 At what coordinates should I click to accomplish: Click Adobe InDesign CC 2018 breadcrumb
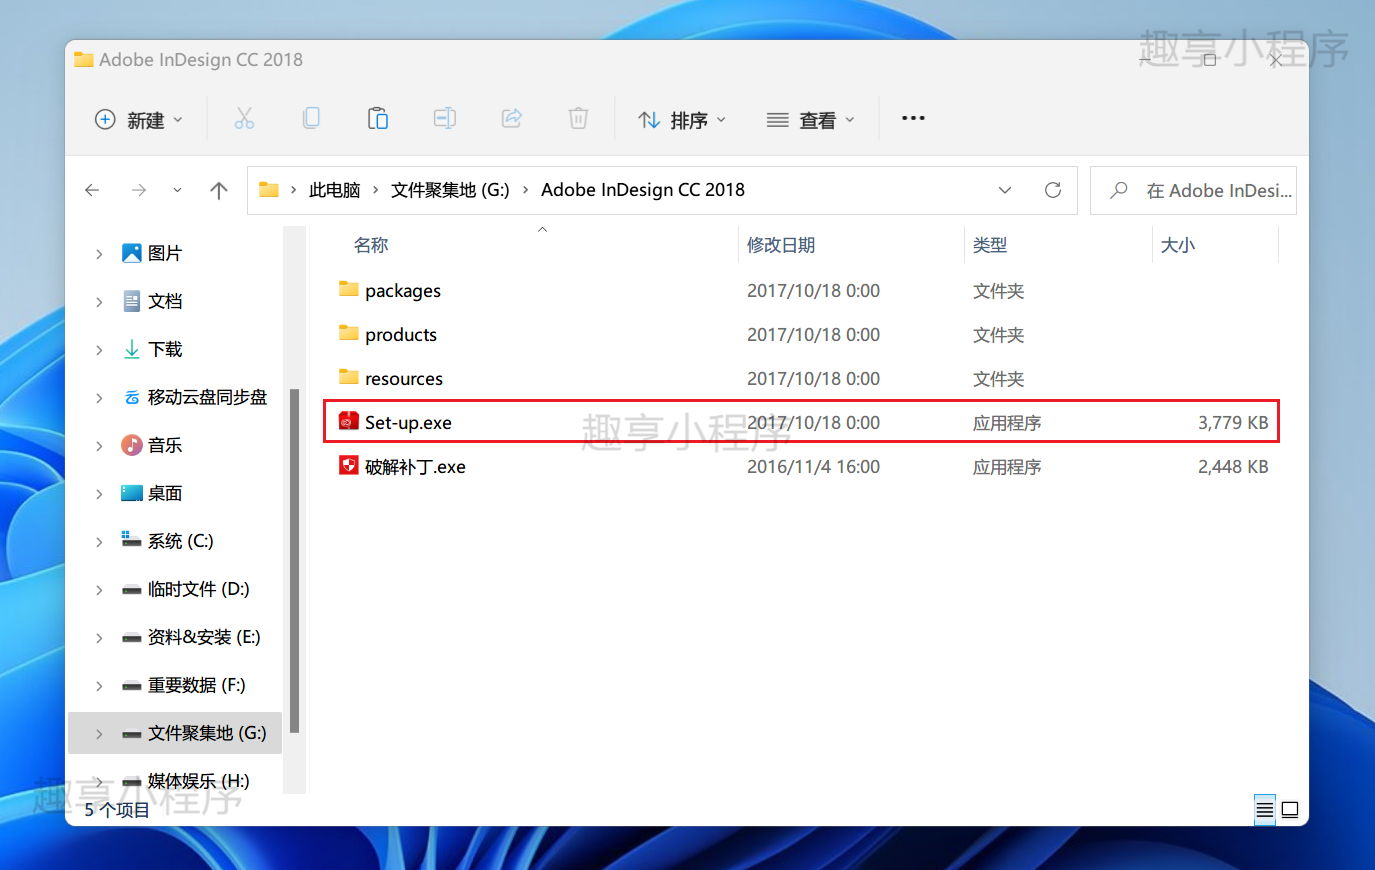pos(643,190)
